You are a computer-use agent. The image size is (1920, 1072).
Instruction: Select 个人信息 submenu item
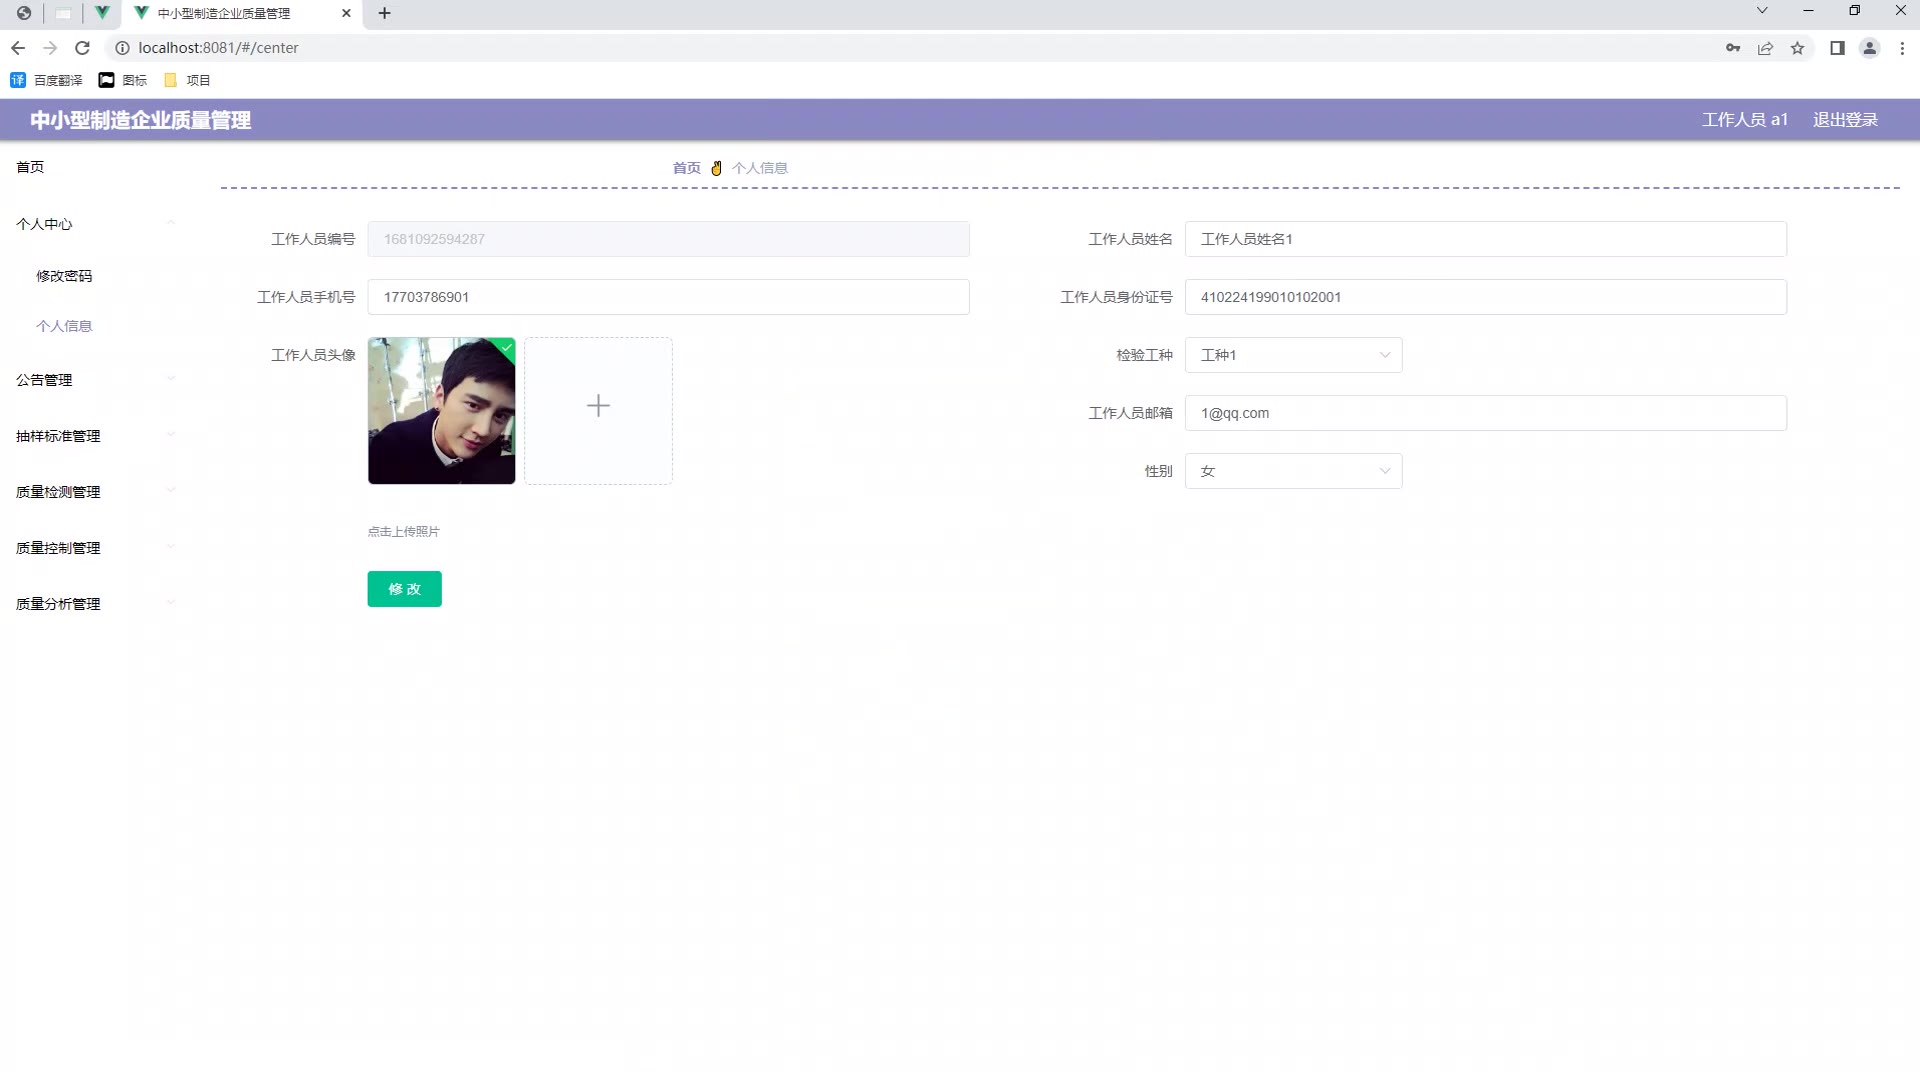click(64, 326)
